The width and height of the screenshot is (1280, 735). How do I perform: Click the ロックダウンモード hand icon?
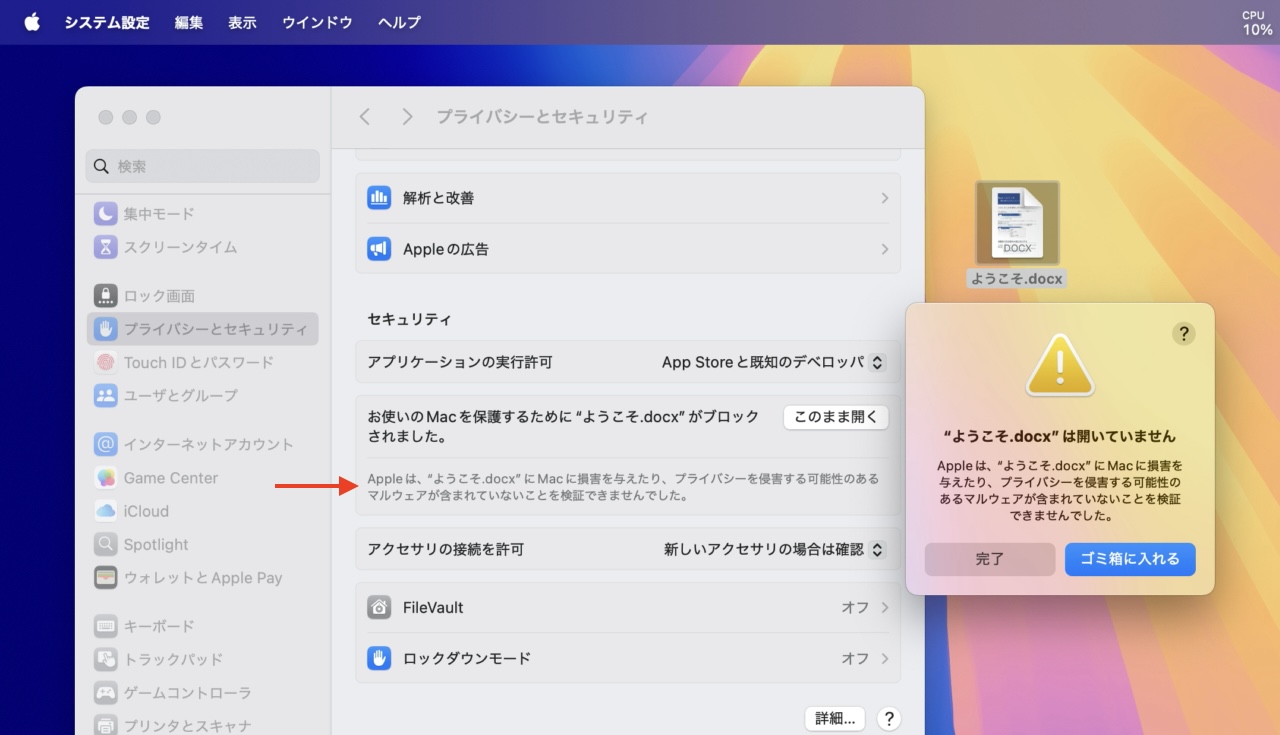tap(379, 658)
